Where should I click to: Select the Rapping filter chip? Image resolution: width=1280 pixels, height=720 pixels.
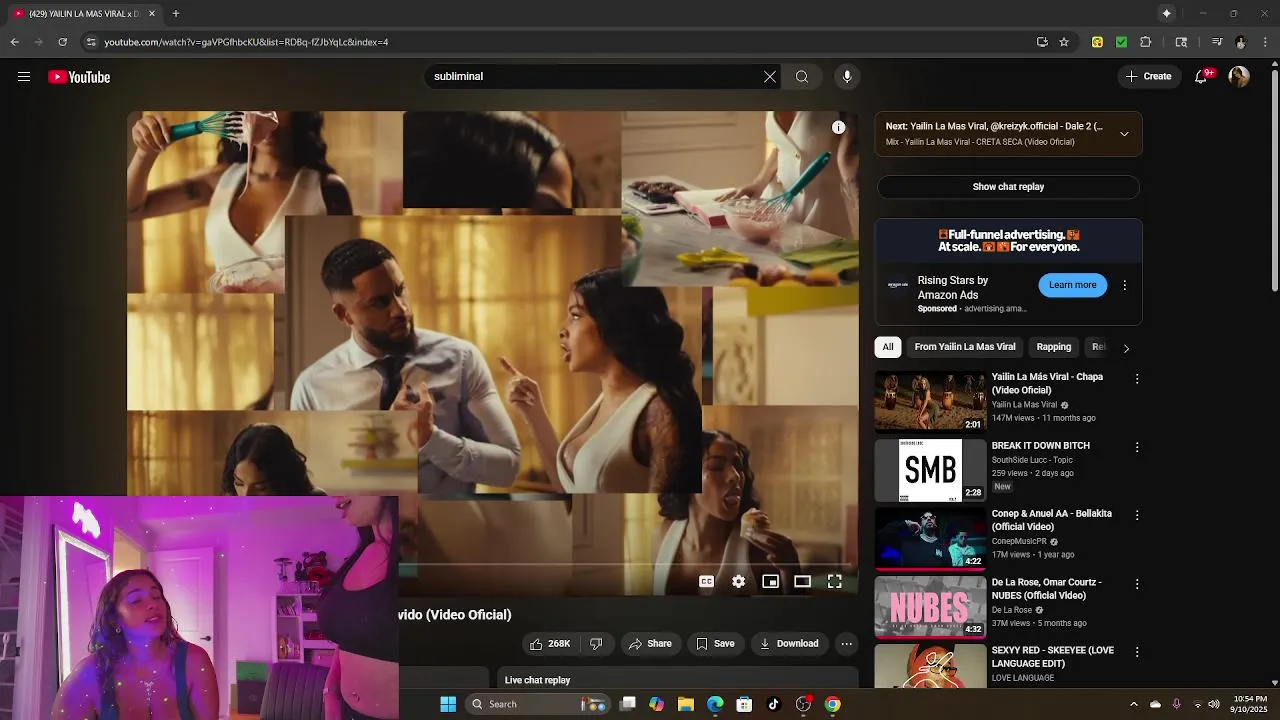tap(1054, 347)
